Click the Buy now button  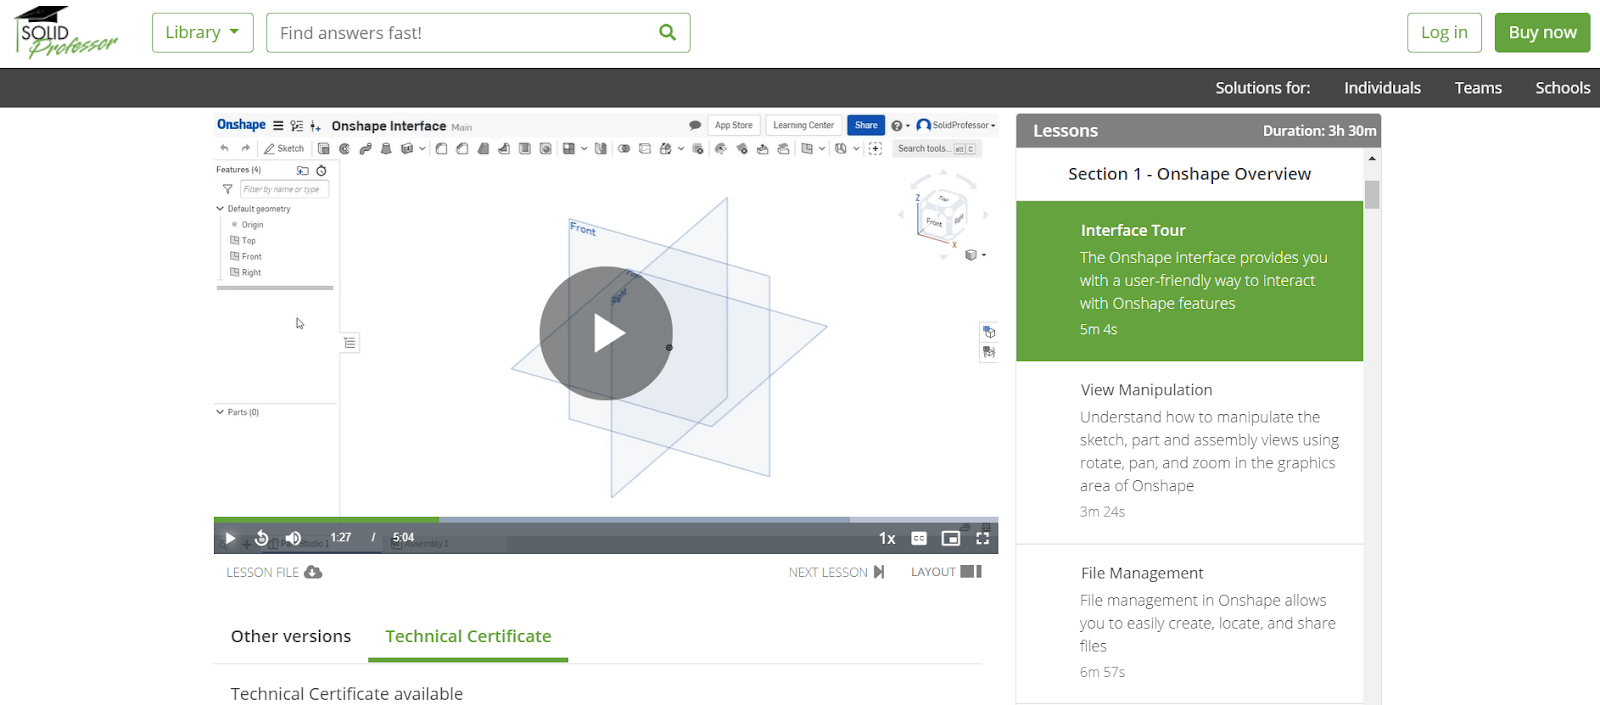pos(1542,33)
